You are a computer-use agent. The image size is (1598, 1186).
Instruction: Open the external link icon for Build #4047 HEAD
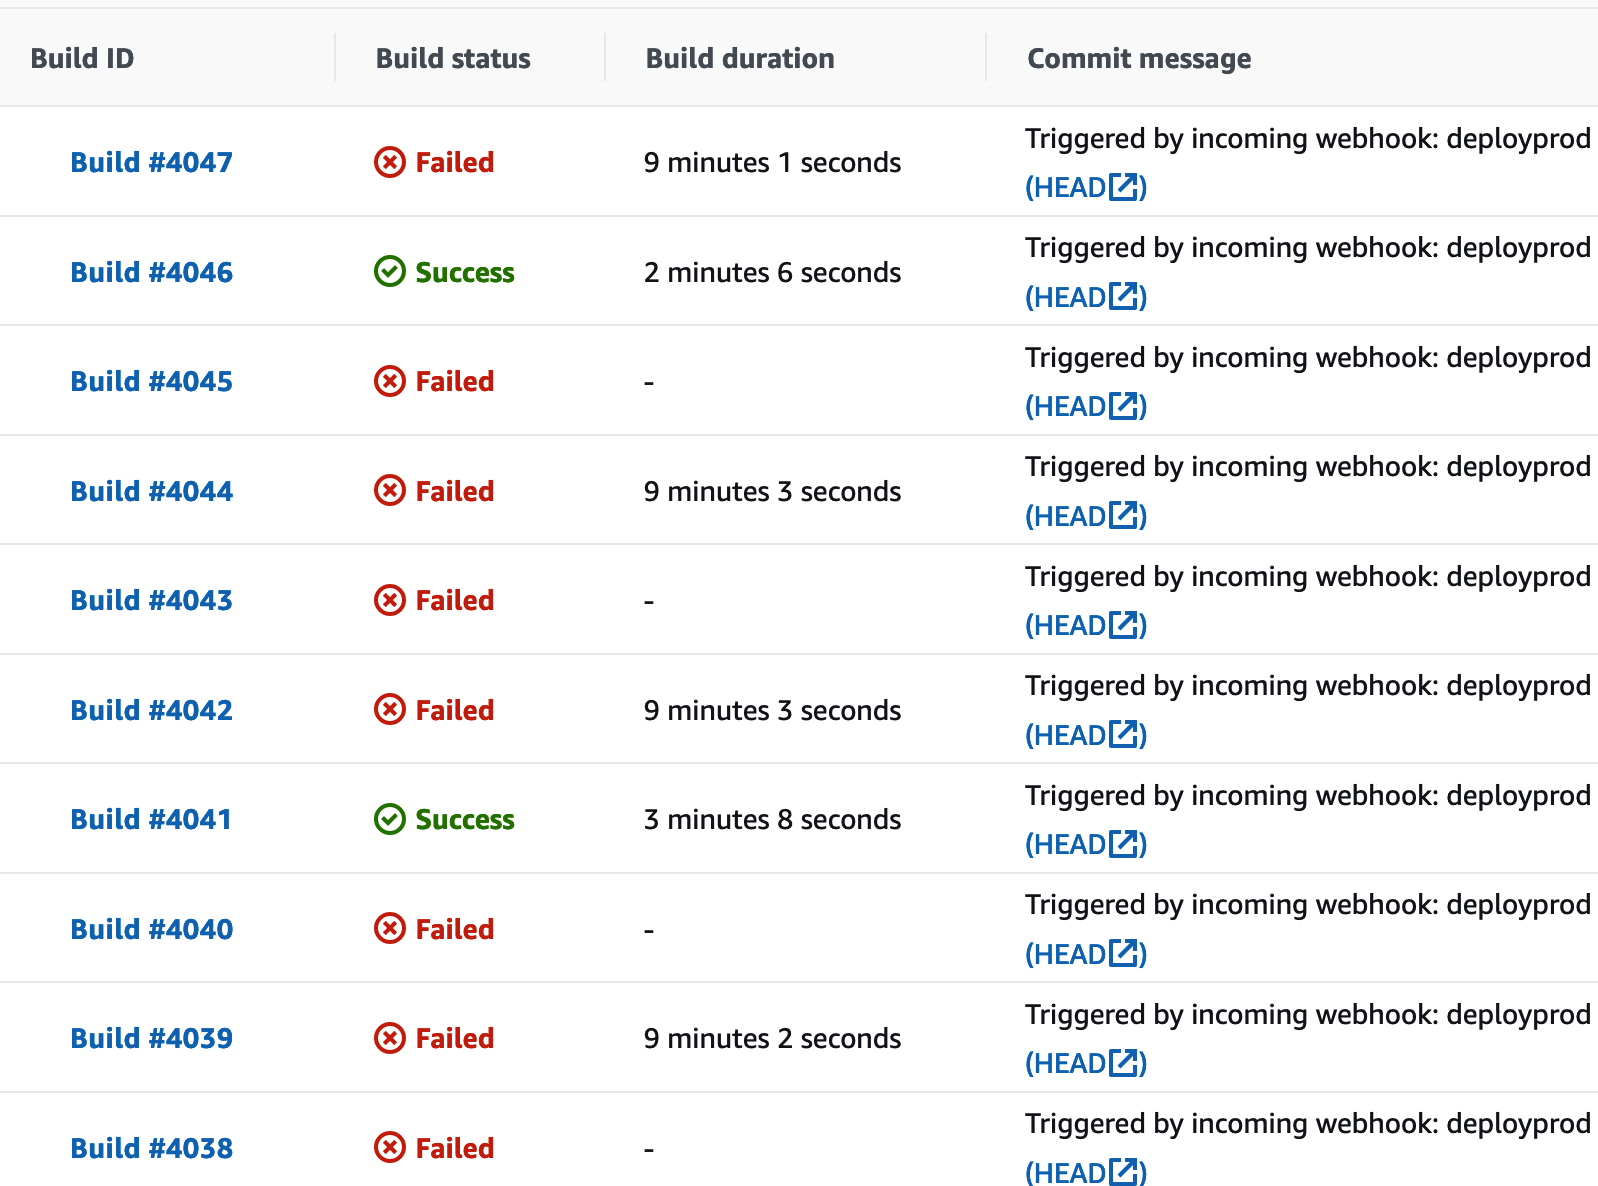tap(1122, 186)
